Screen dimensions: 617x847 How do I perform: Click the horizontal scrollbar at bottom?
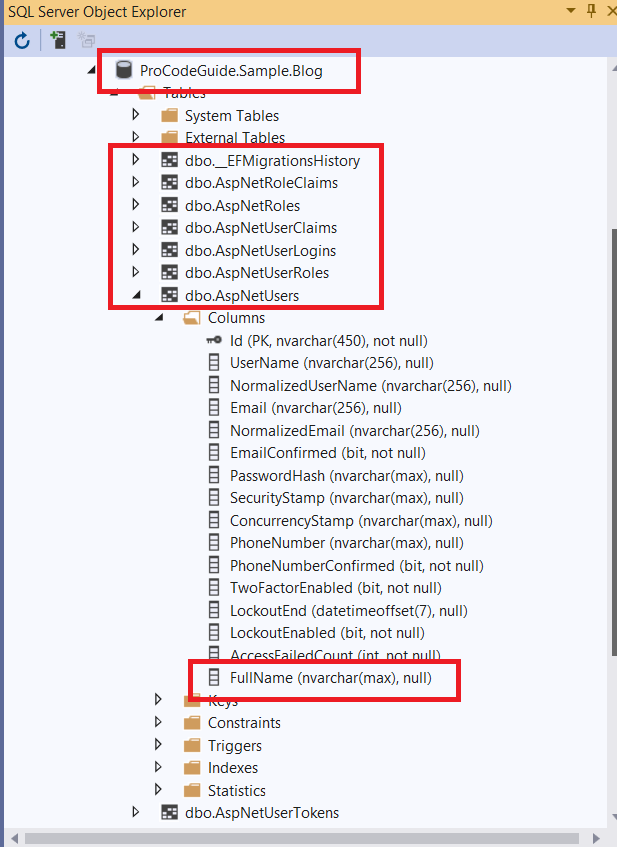pyautogui.click(x=301, y=838)
